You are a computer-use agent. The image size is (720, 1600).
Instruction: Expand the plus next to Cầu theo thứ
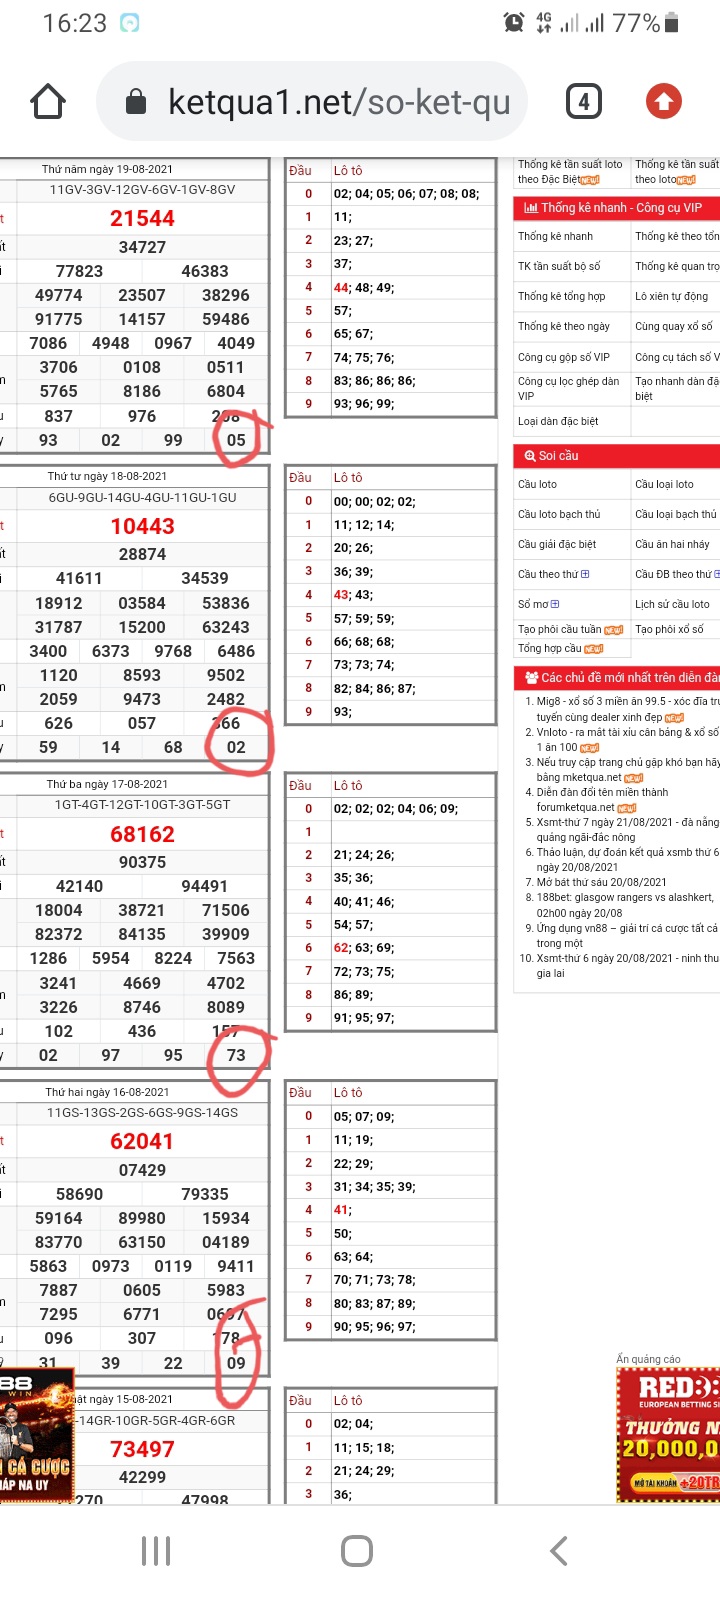585,574
